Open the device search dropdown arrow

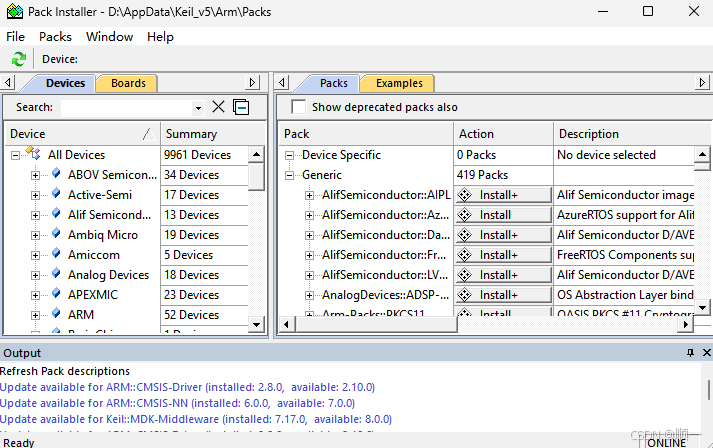point(198,108)
